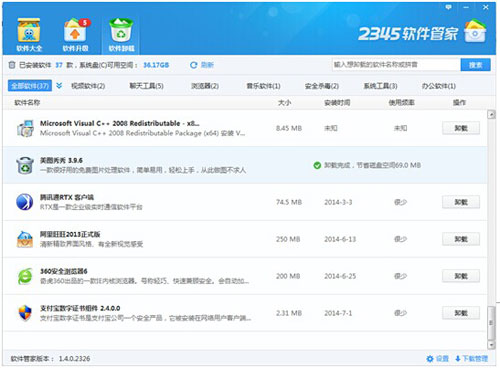Click the recycle bin icon of 美图秀秀 3.9.6
This screenshot has width=500, height=368.
[x=25, y=165]
